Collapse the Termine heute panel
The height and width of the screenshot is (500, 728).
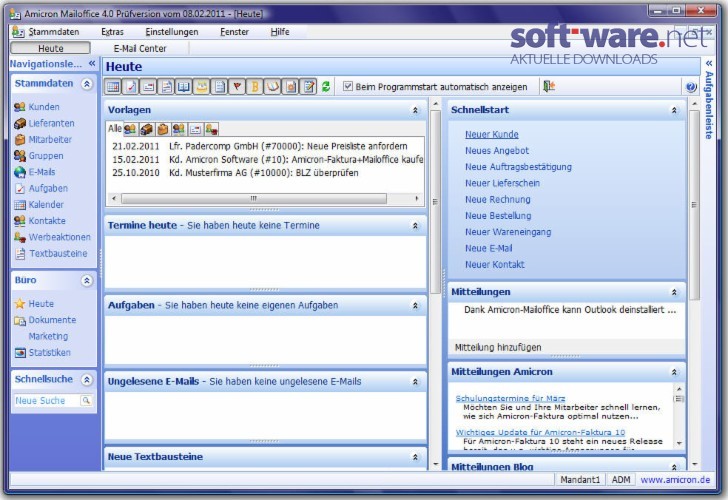point(415,226)
